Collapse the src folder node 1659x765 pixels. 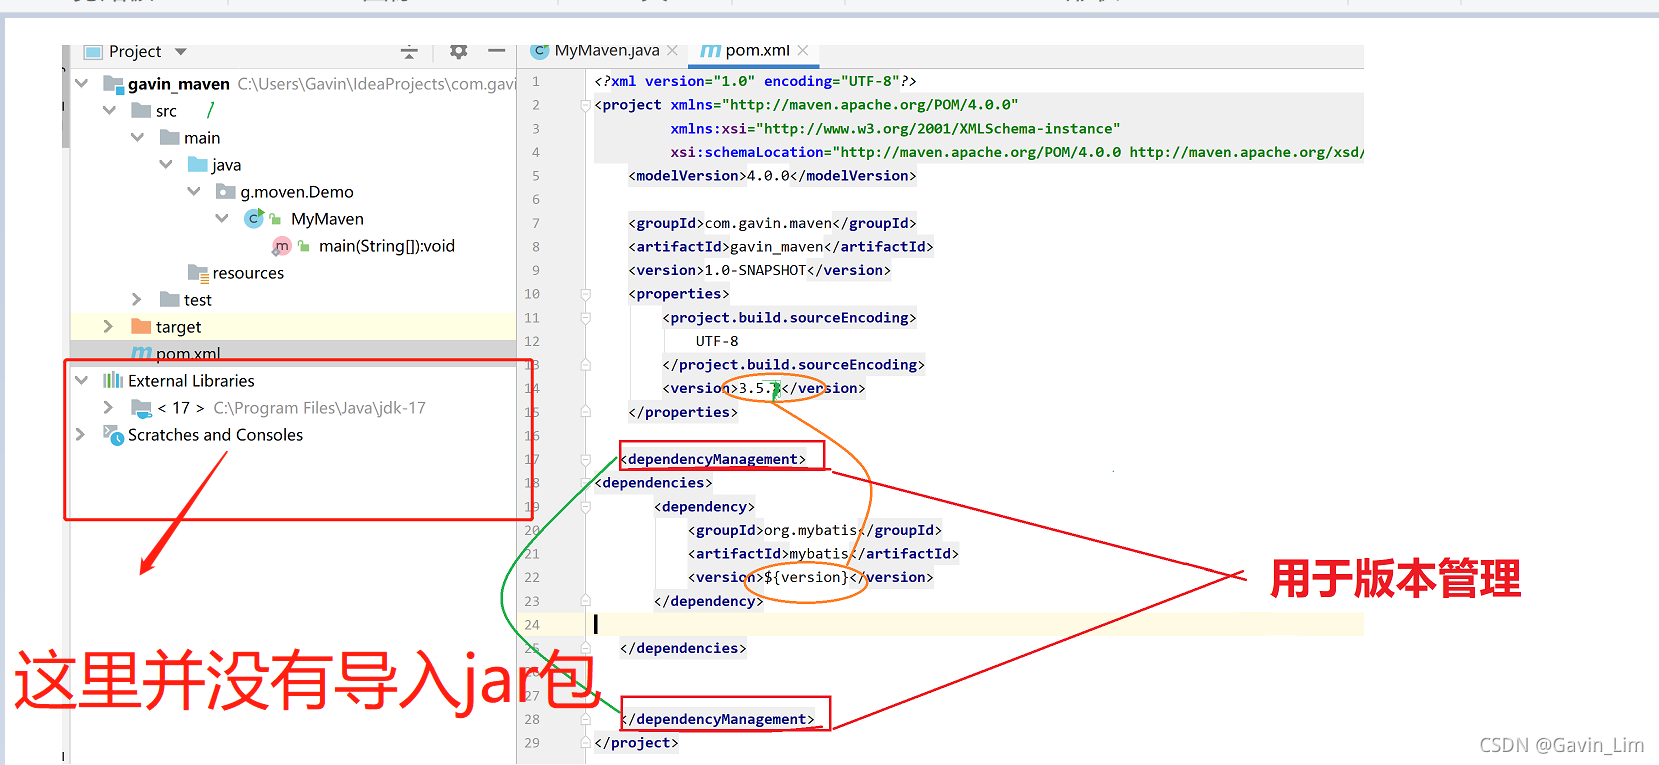click(109, 110)
